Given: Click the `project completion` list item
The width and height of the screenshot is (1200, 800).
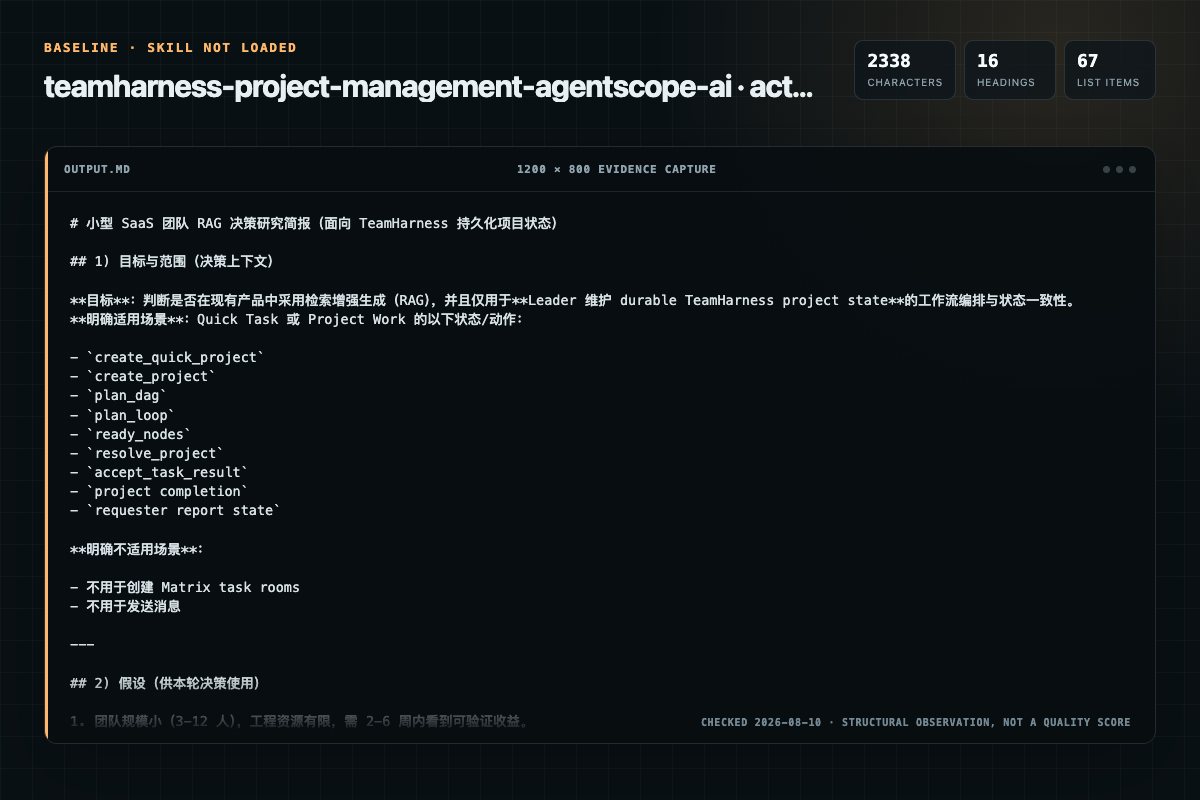Looking at the screenshot, I should click(159, 491).
